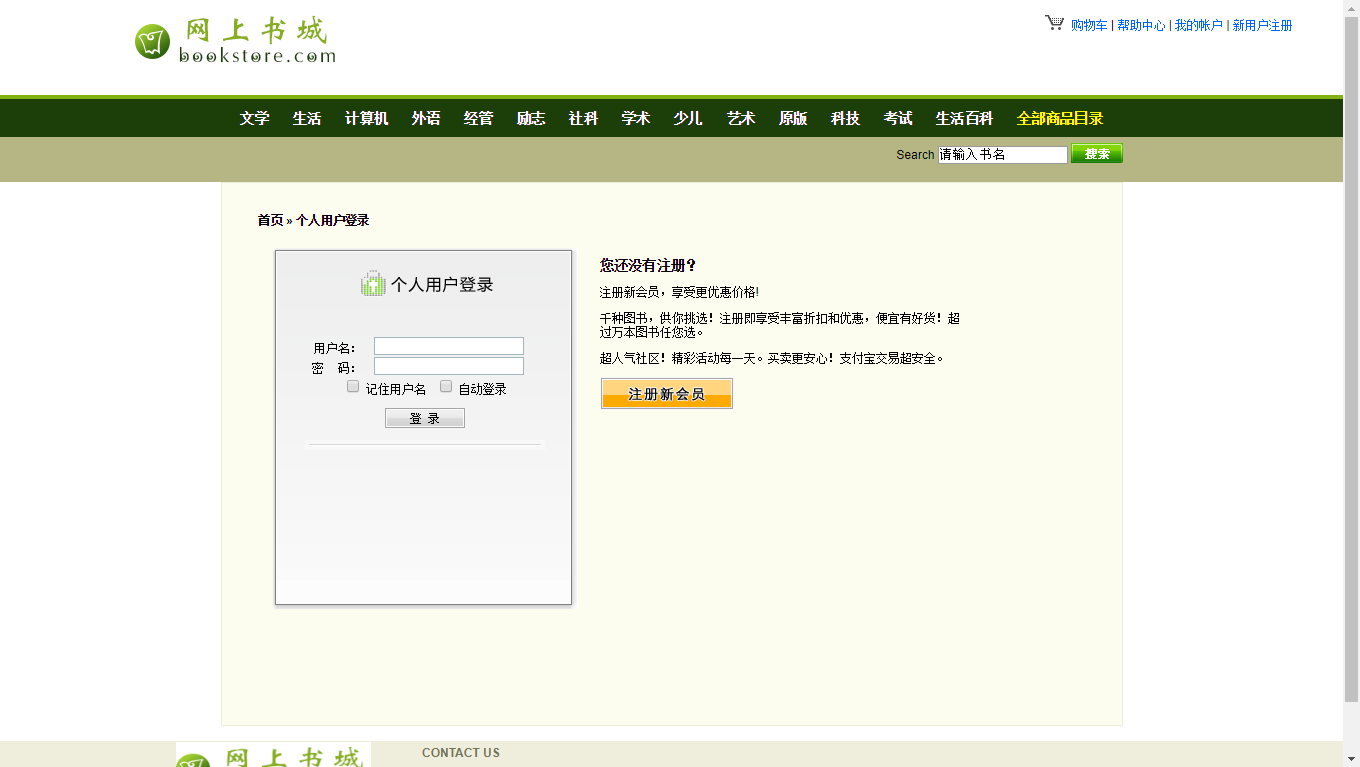1360x767 pixels.
Task: Click the 个人用户登录 breadcrumb text
Action: 332,220
